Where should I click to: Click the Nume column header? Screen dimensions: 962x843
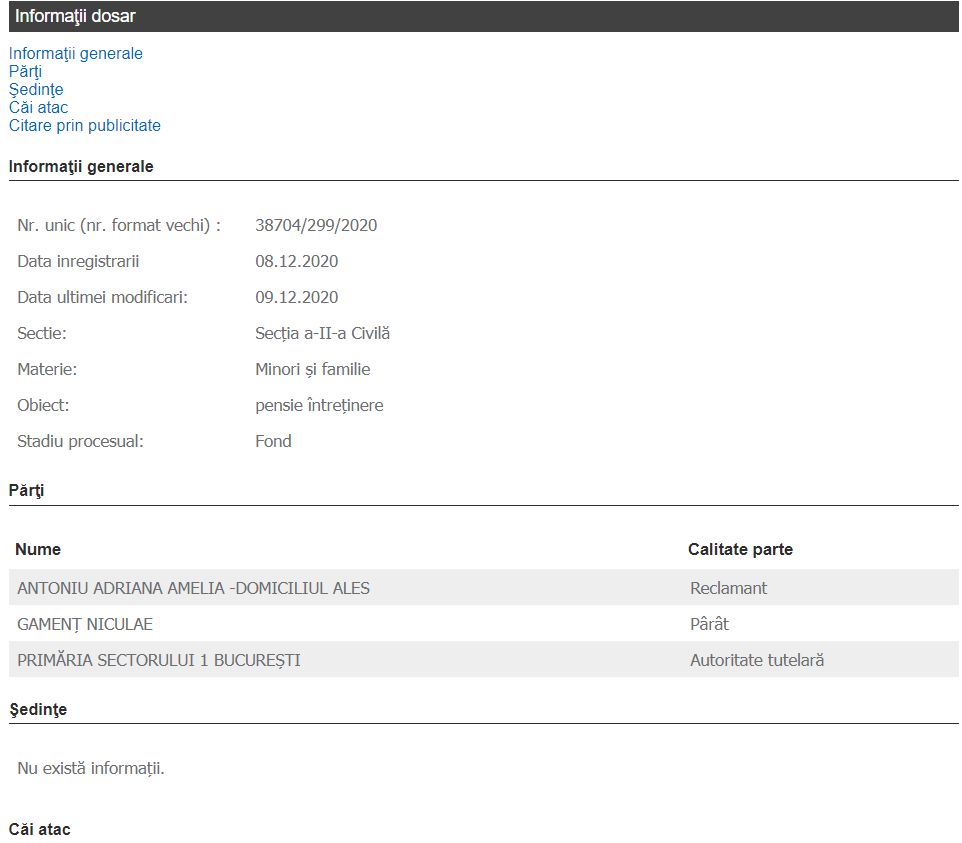38,550
